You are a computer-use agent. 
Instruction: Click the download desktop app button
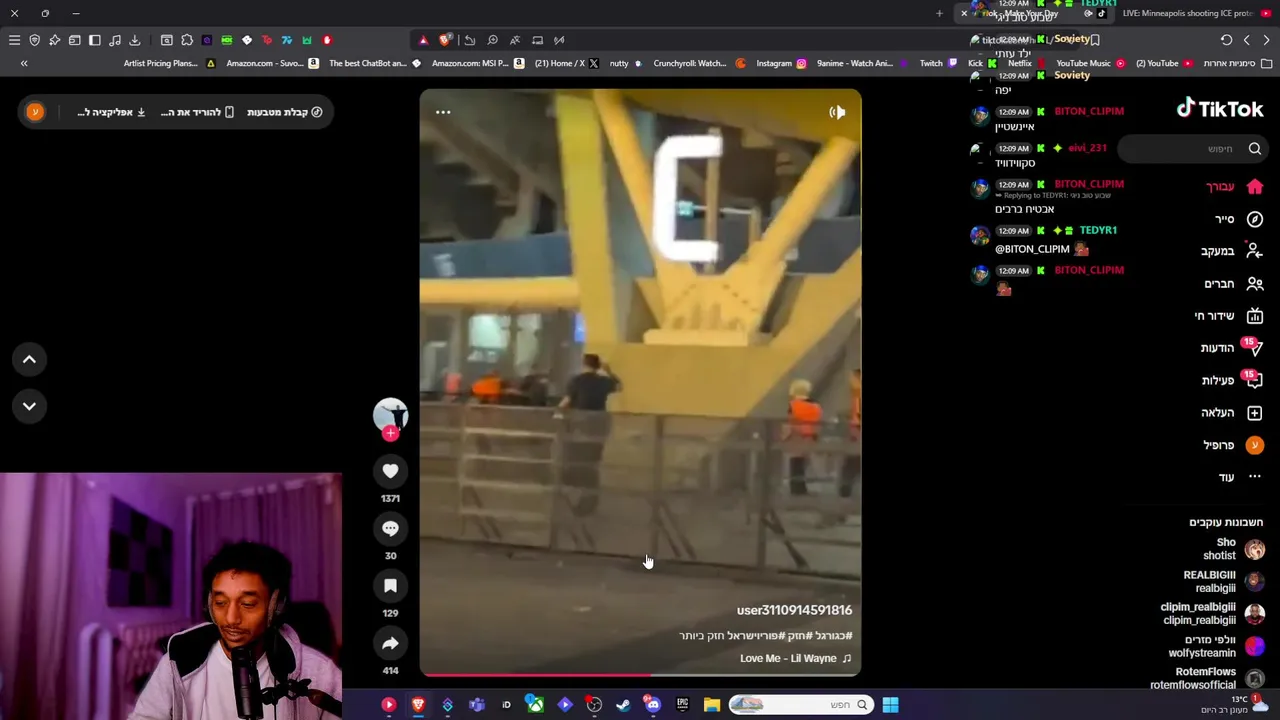point(112,112)
